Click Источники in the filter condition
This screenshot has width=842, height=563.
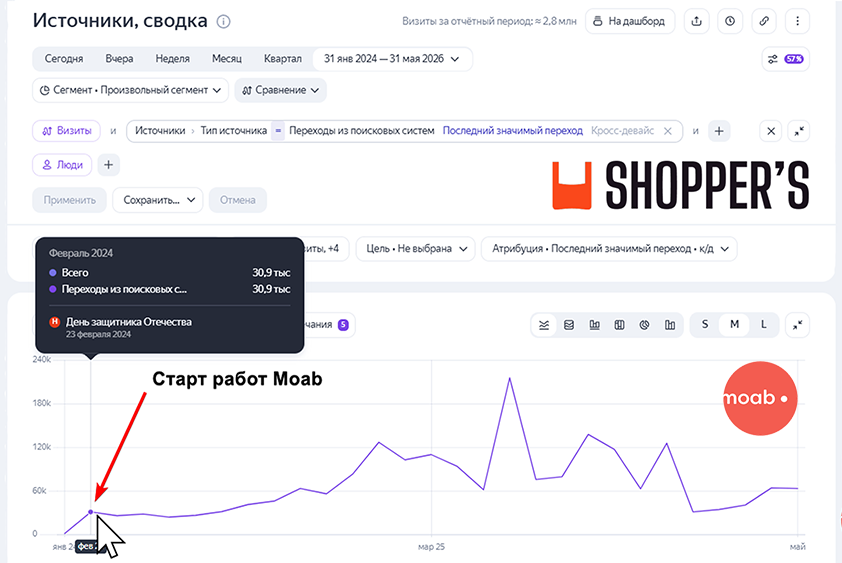(160, 131)
